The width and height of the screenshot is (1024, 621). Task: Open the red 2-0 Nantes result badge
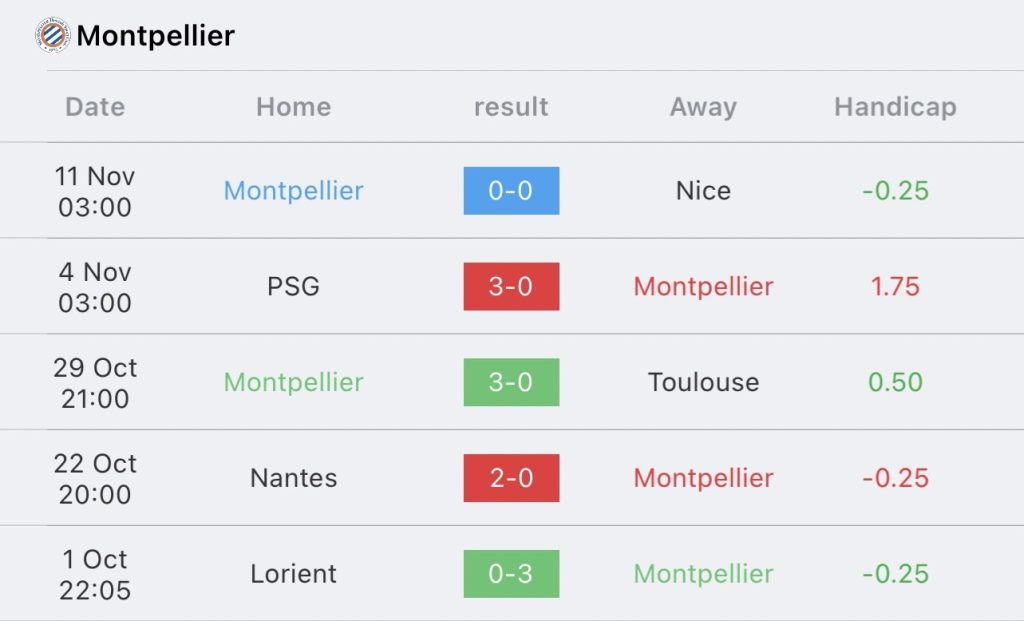[x=511, y=478]
